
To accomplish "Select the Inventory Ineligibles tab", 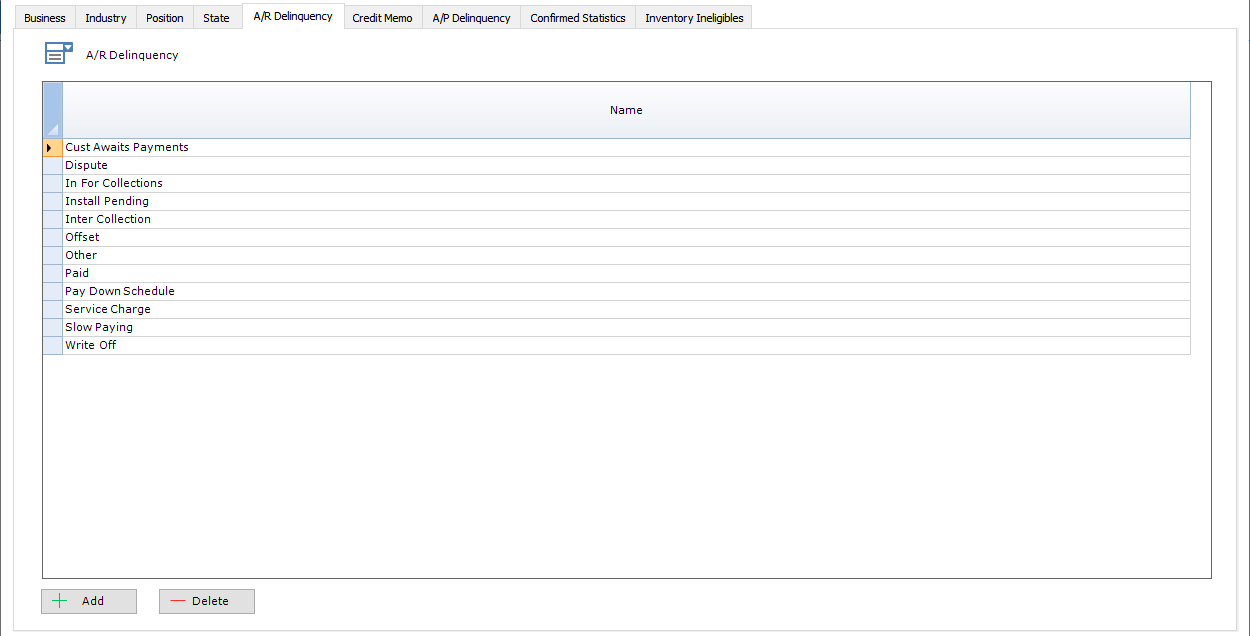I will click(x=693, y=17).
